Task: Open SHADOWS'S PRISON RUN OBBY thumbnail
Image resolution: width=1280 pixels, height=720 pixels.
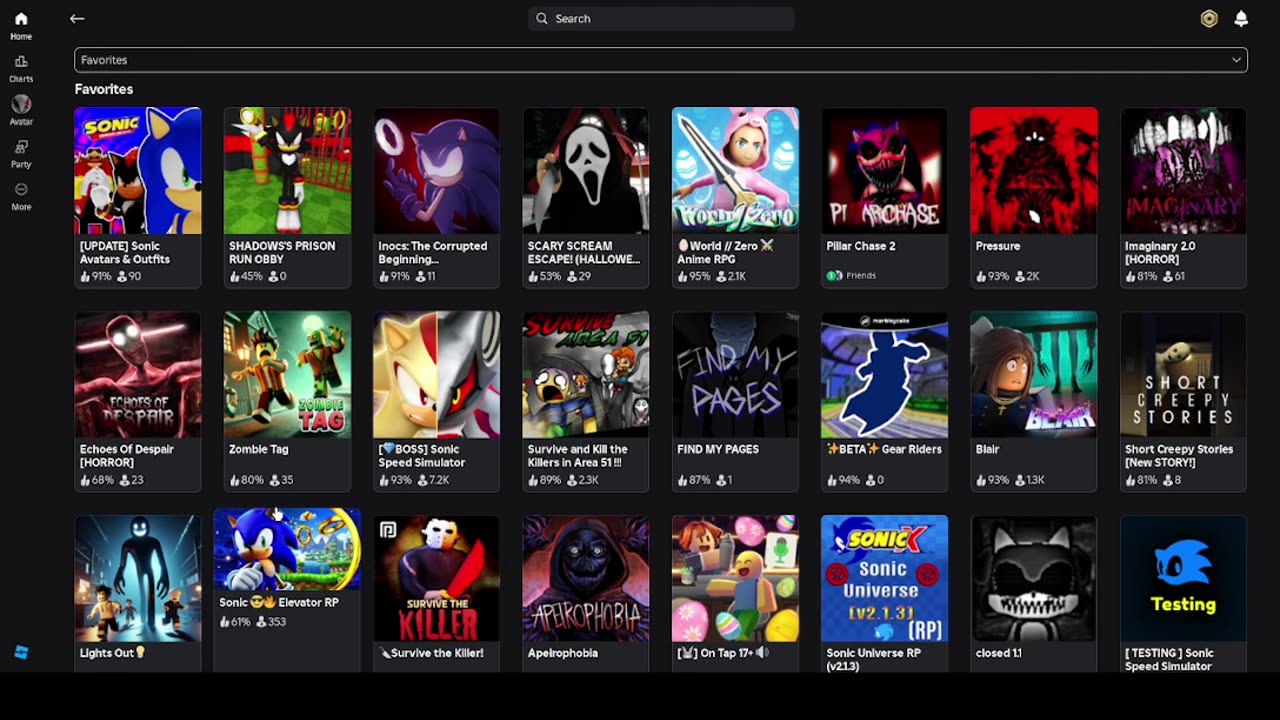Action: pyautogui.click(x=287, y=171)
